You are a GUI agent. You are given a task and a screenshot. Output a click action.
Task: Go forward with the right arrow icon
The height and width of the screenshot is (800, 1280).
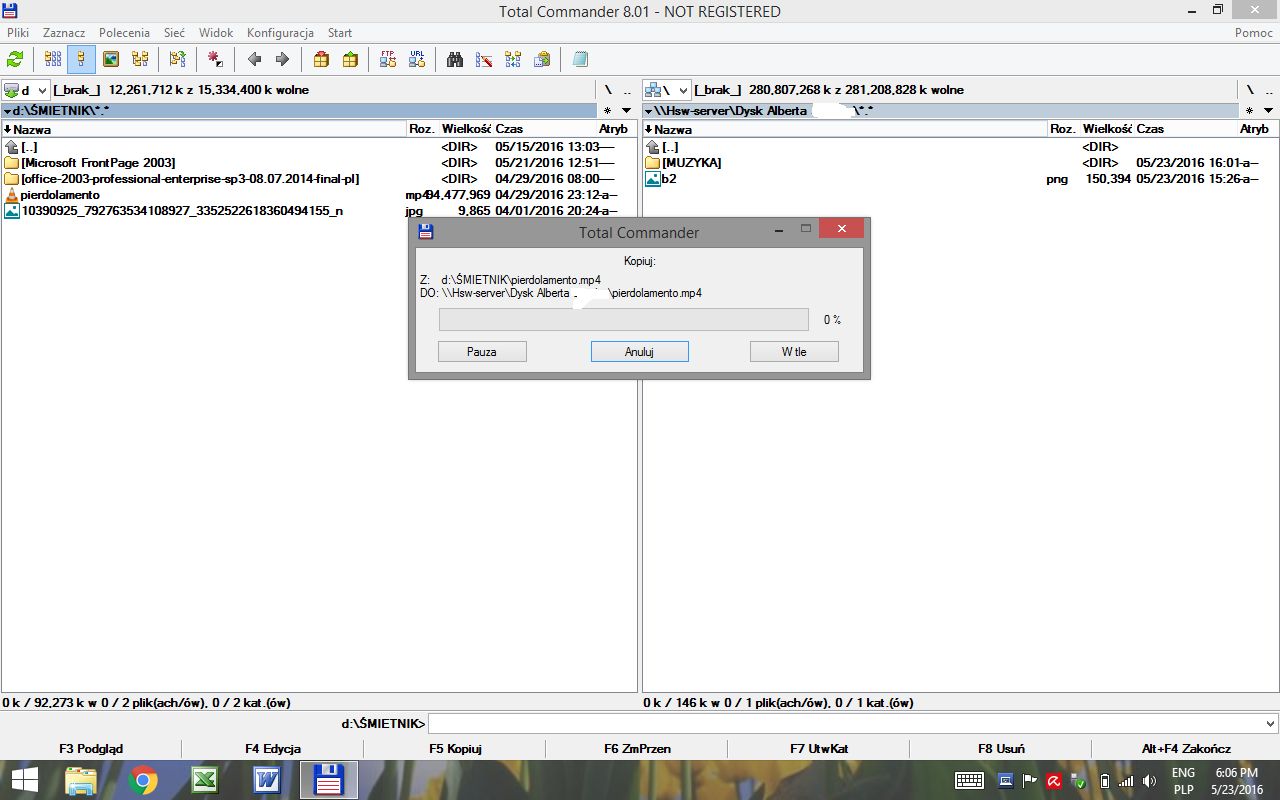[282, 59]
